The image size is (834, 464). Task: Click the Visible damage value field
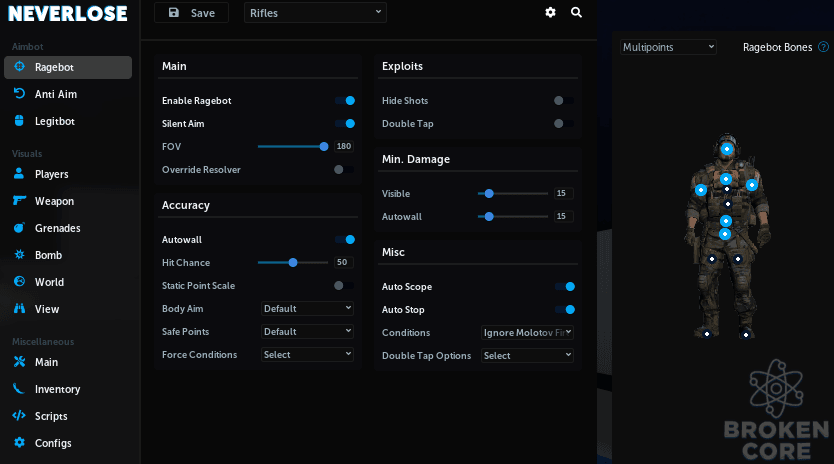[x=563, y=193]
